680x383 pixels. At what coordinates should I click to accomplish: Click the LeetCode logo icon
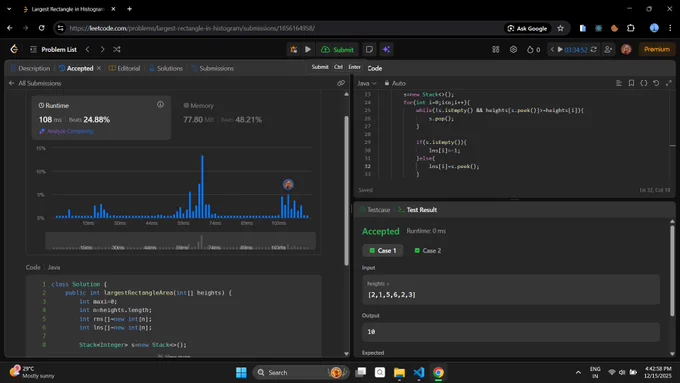click(14, 49)
